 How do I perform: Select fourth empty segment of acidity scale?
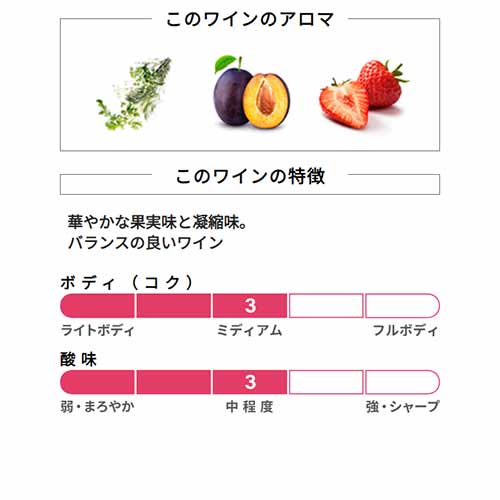[x=326, y=382]
